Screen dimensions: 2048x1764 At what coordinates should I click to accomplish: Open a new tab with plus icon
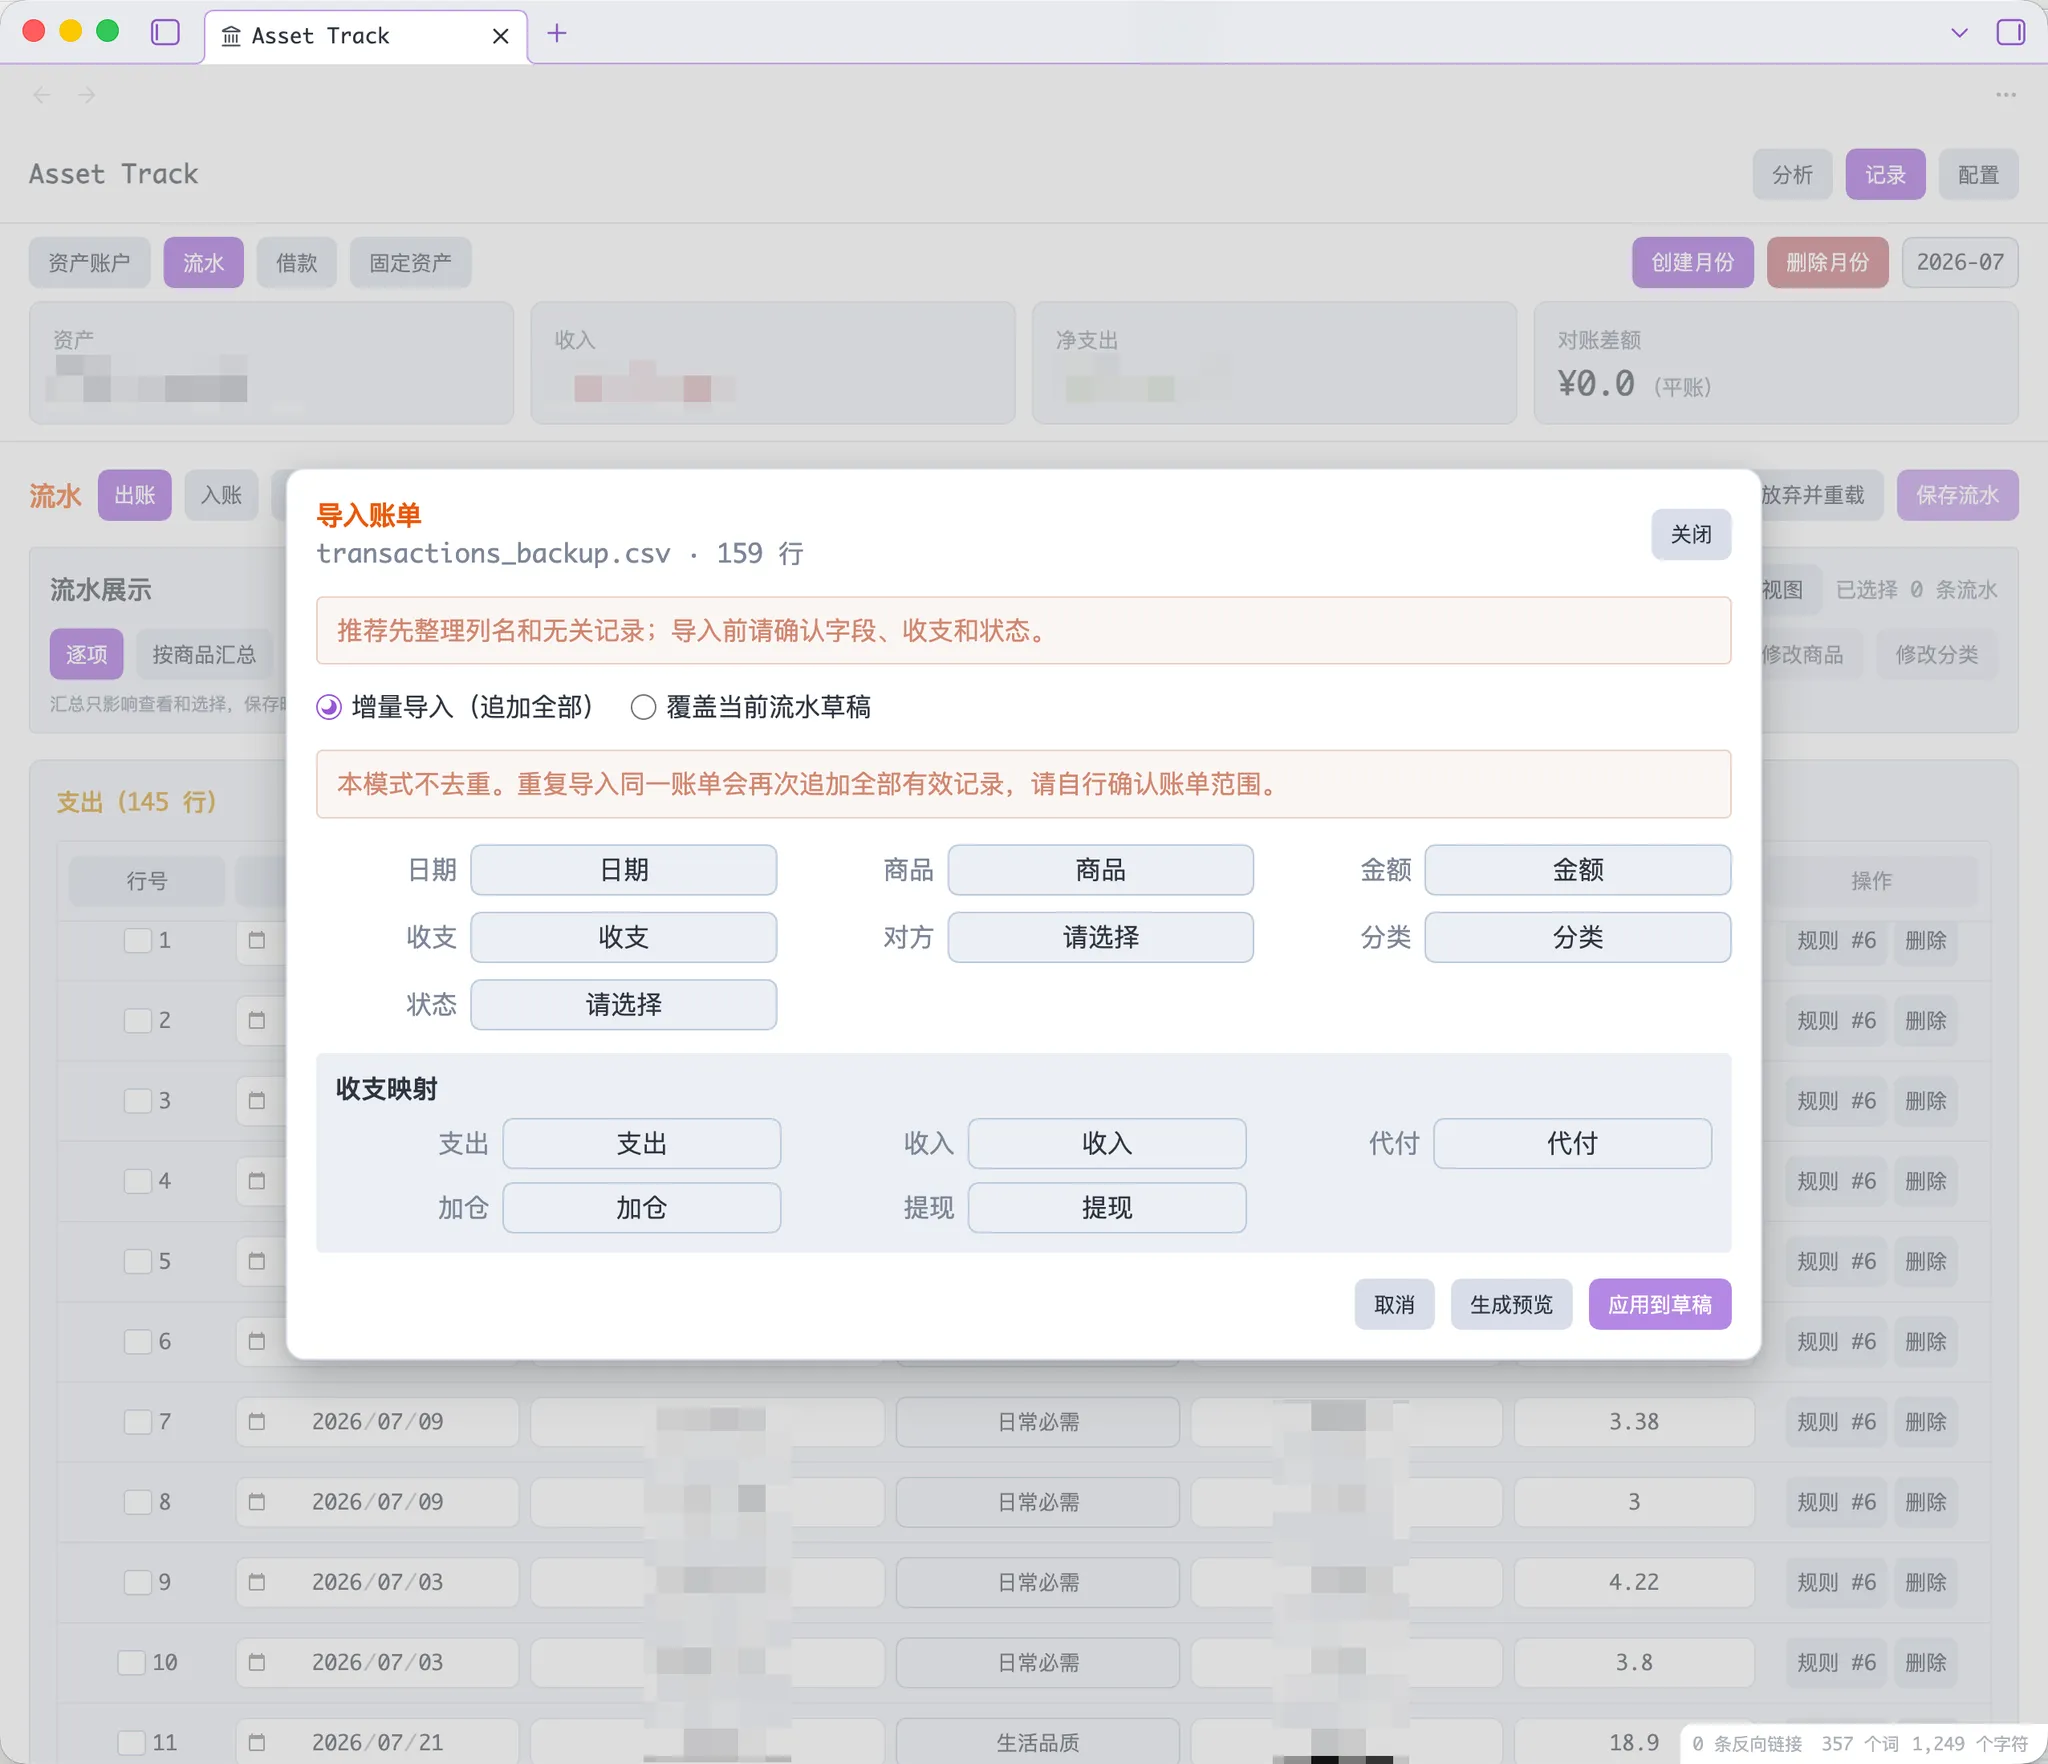coord(557,34)
